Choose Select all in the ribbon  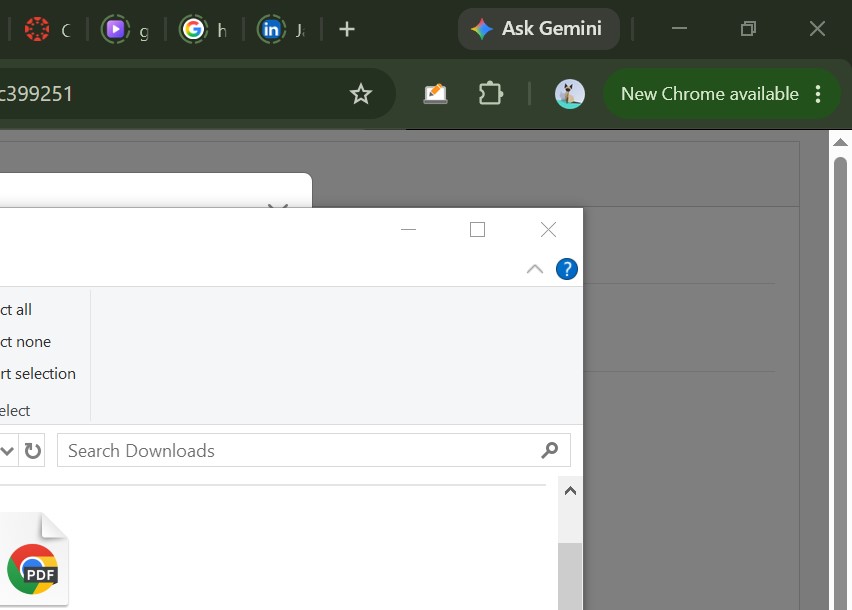click(16, 310)
